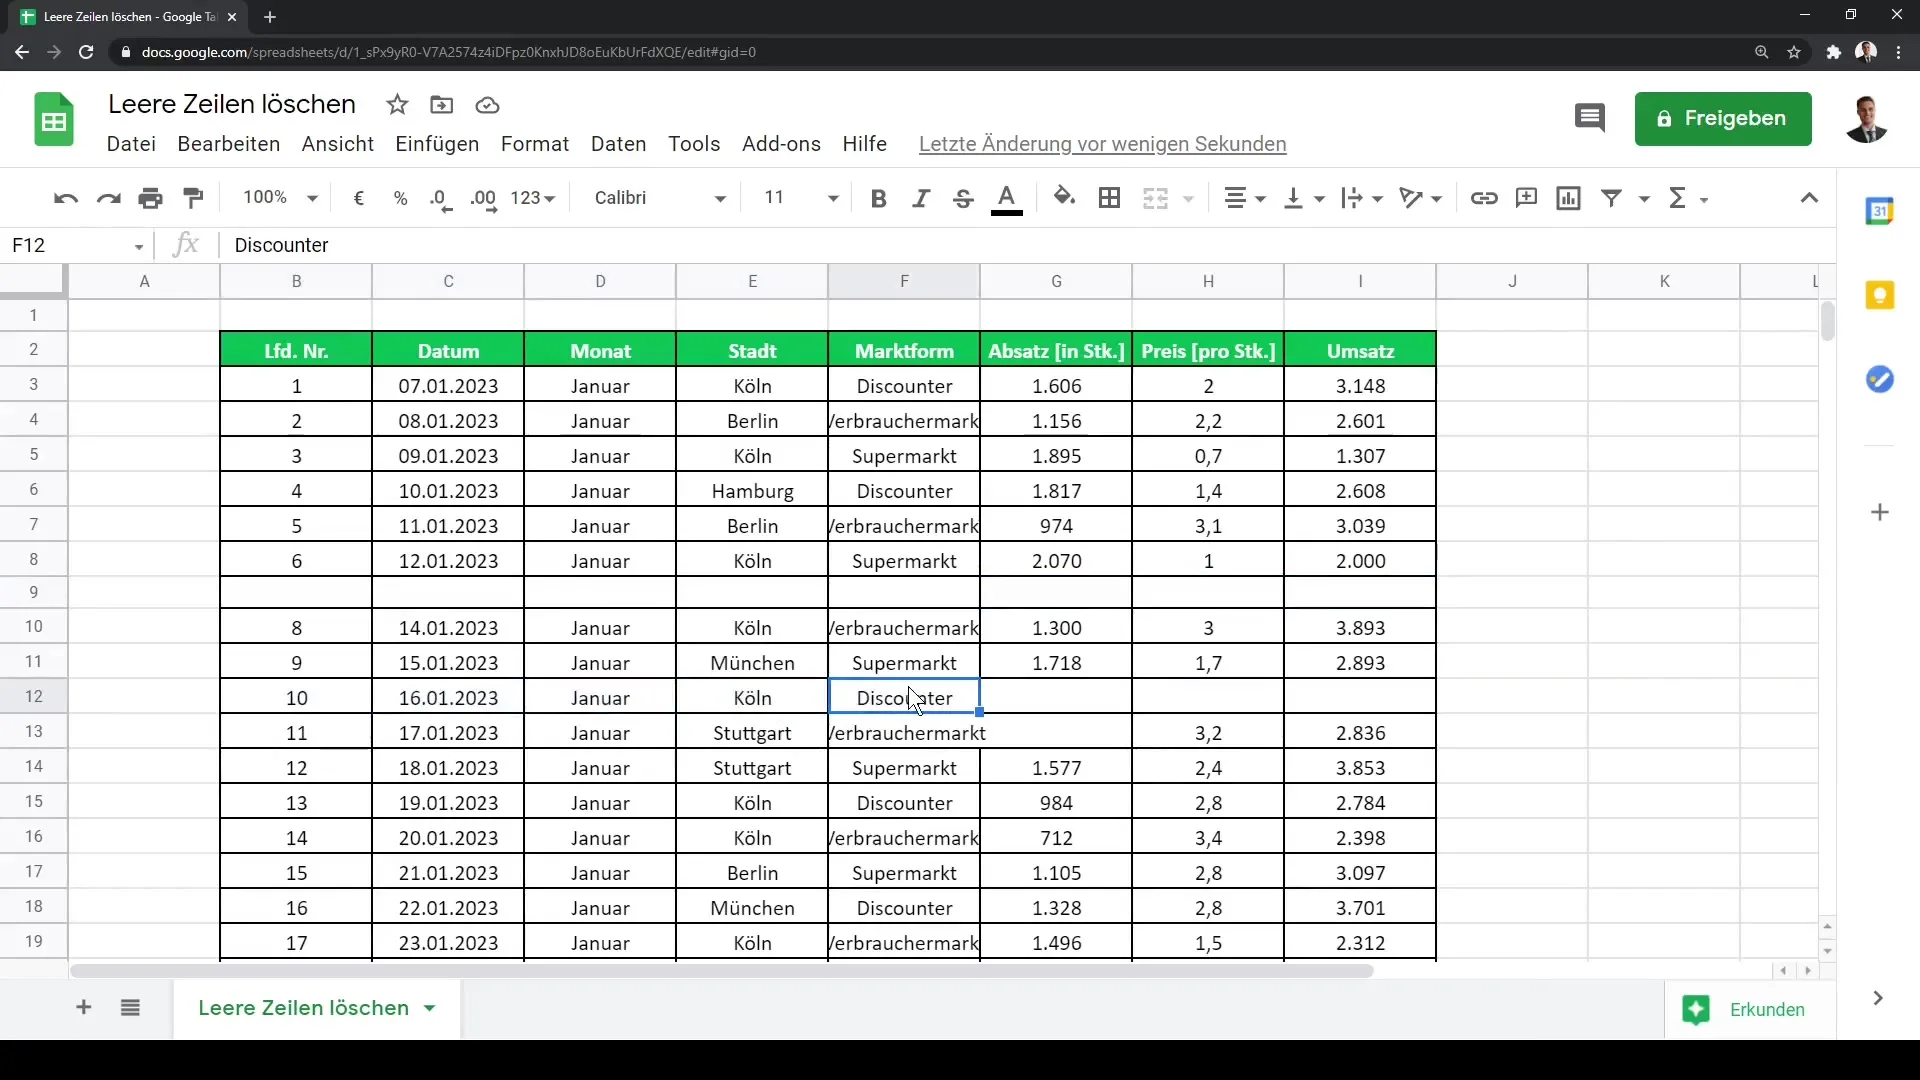
Task: Open the Format menu
Action: [535, 144]
